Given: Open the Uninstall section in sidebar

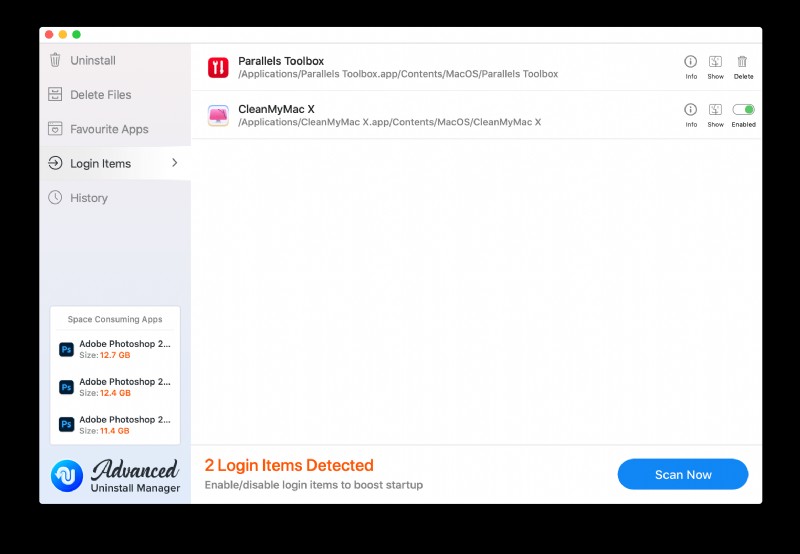Looking at the screenshot, I should point(115,60).
